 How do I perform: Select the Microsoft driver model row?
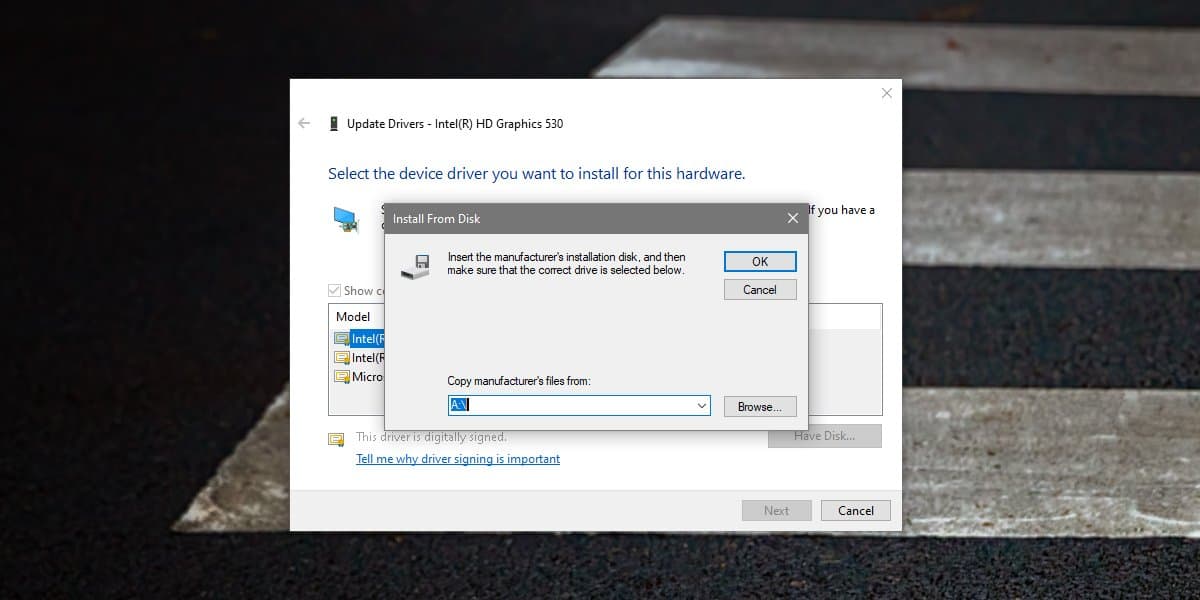pos(358,377)
